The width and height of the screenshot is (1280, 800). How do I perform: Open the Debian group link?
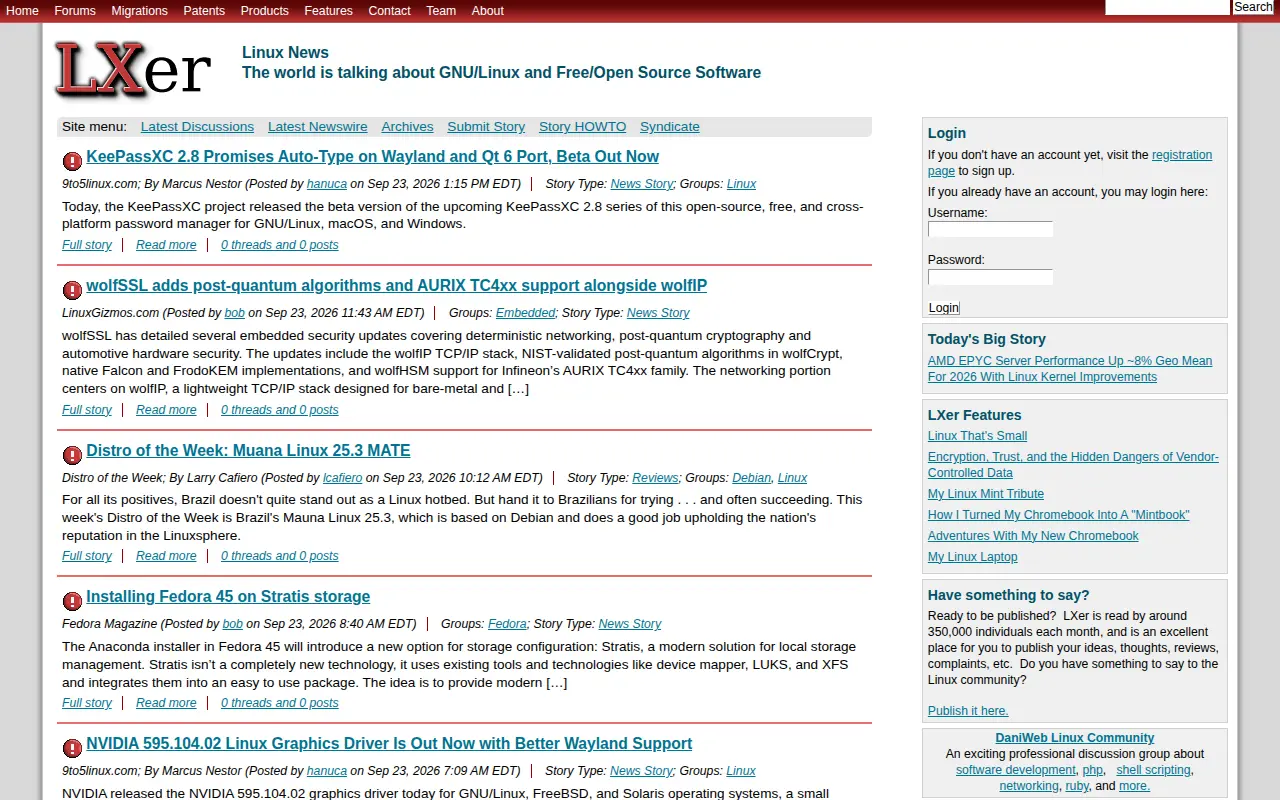[x=752, y=478]
